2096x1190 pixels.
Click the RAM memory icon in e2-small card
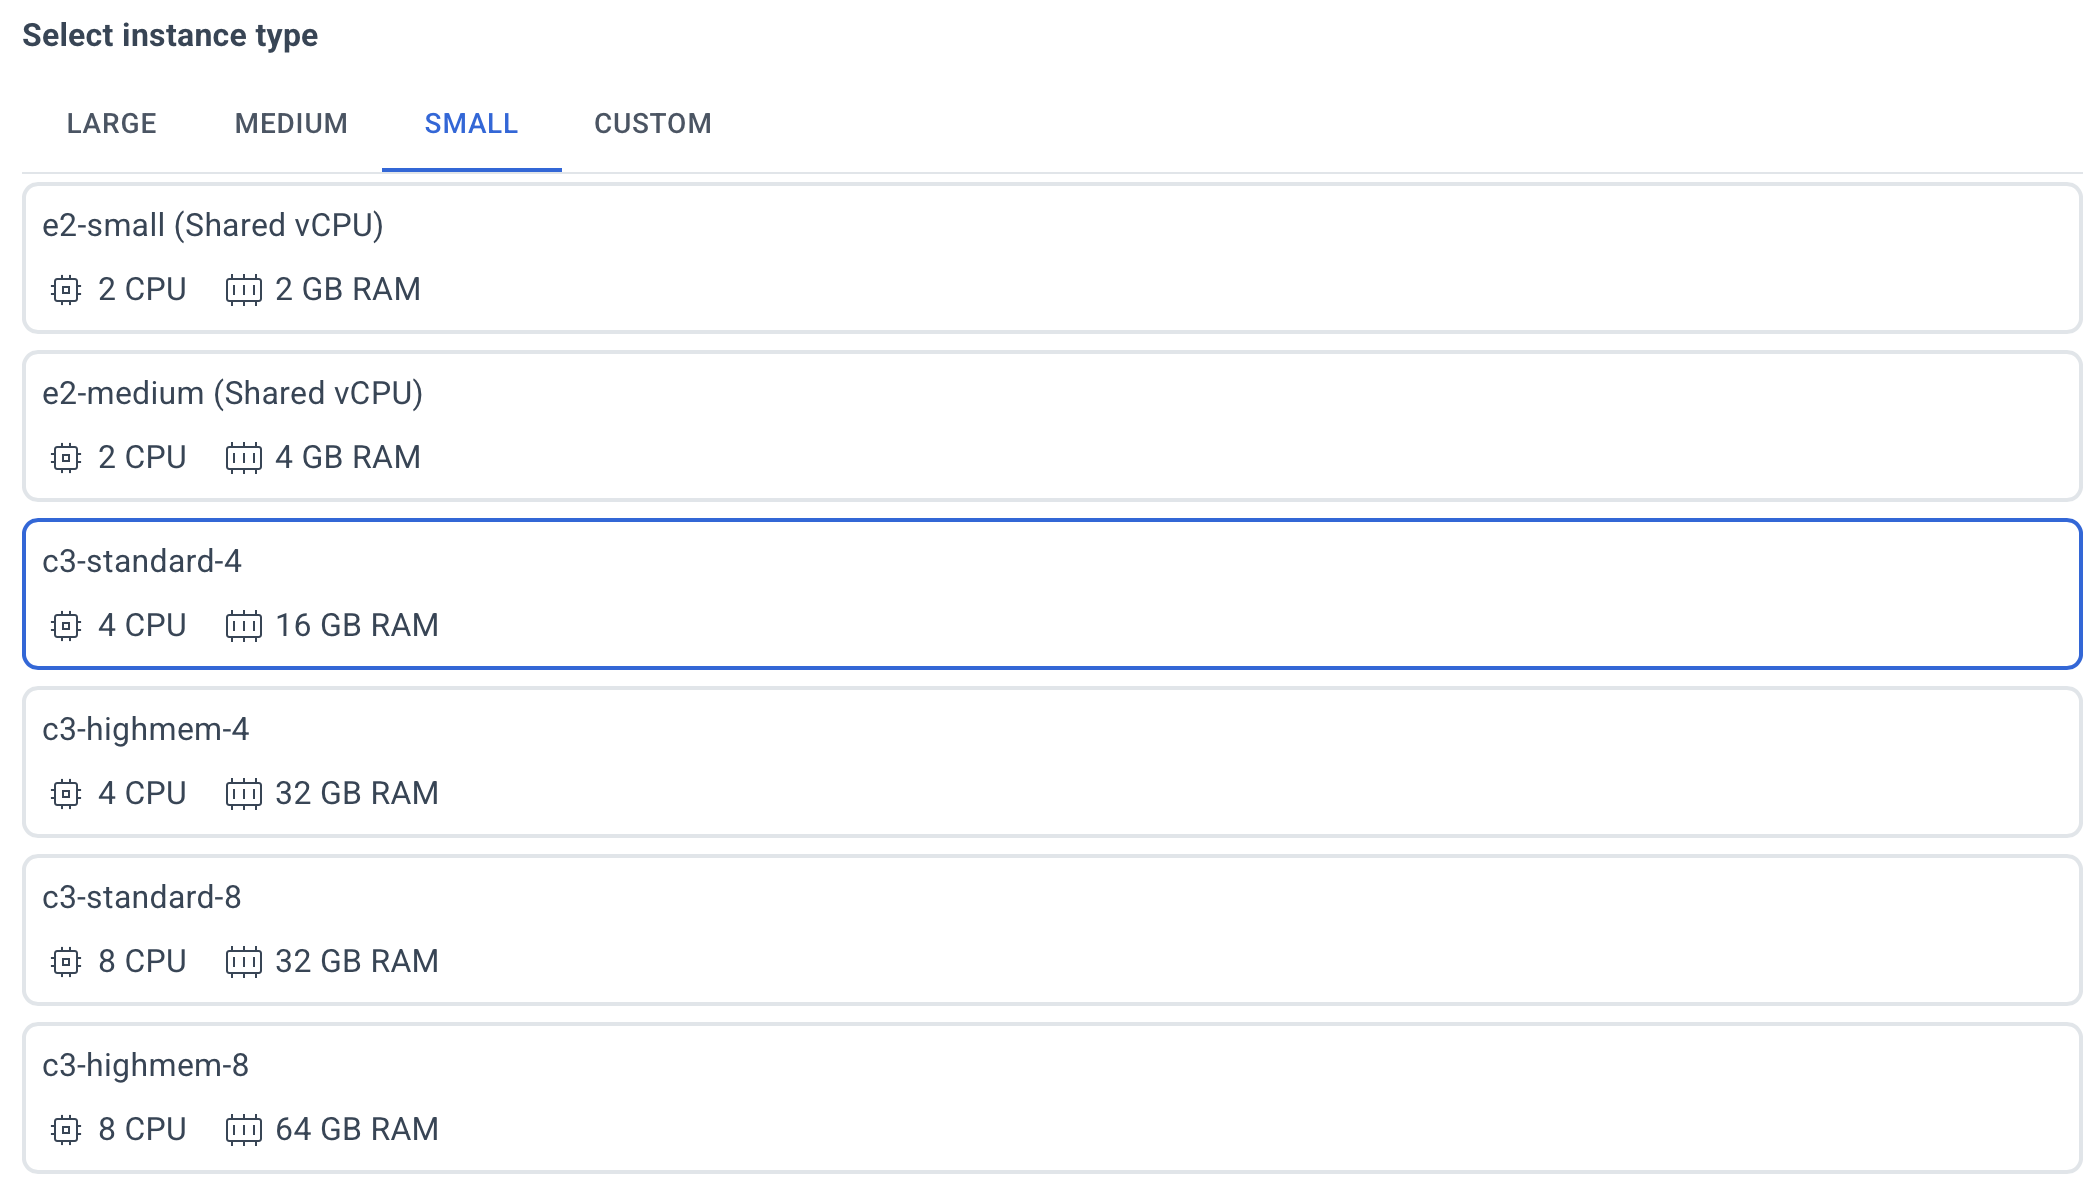[x=243, y=290]
